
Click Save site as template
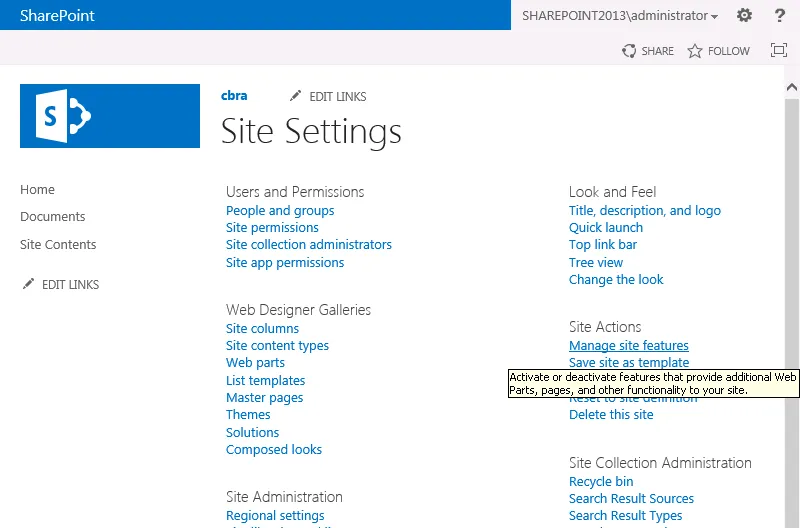click(x=629, y=362)
